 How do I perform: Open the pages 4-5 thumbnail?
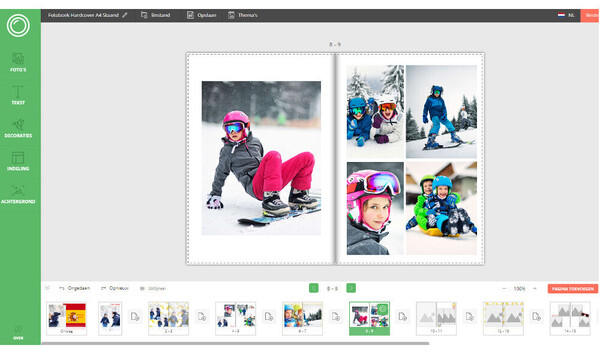point(235,318)
